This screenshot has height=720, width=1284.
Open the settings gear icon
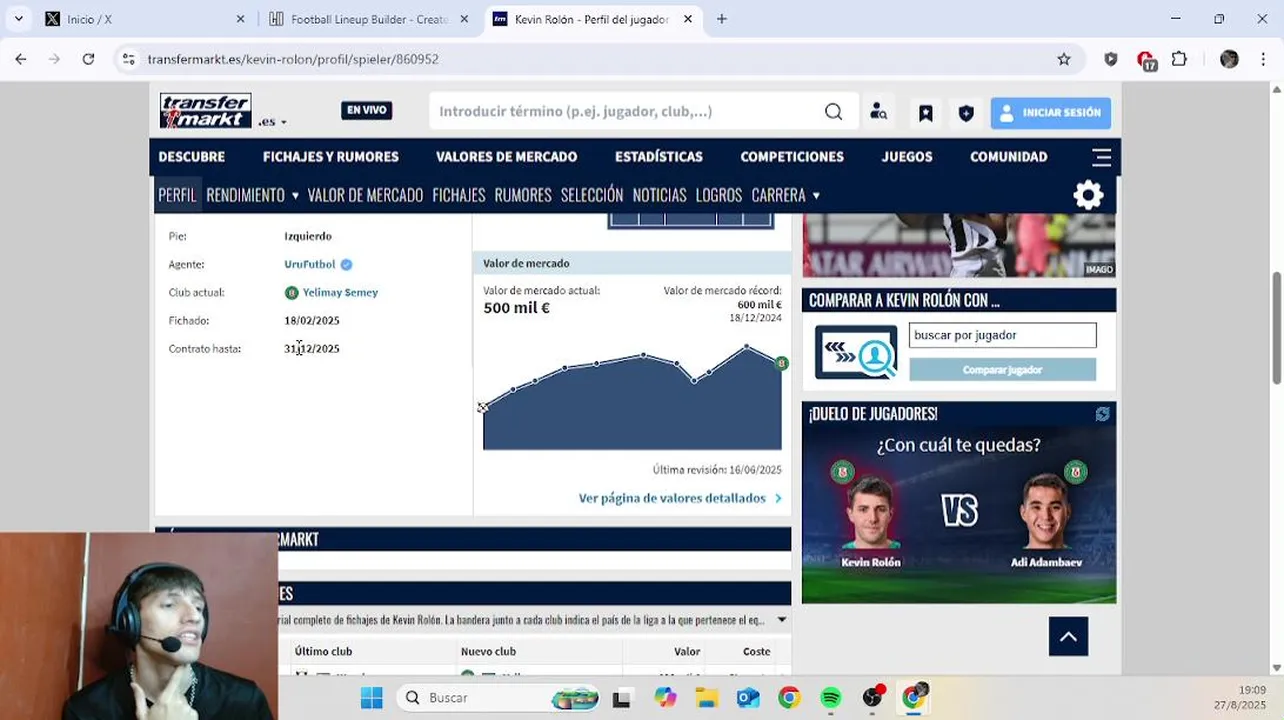[1088, 195]
